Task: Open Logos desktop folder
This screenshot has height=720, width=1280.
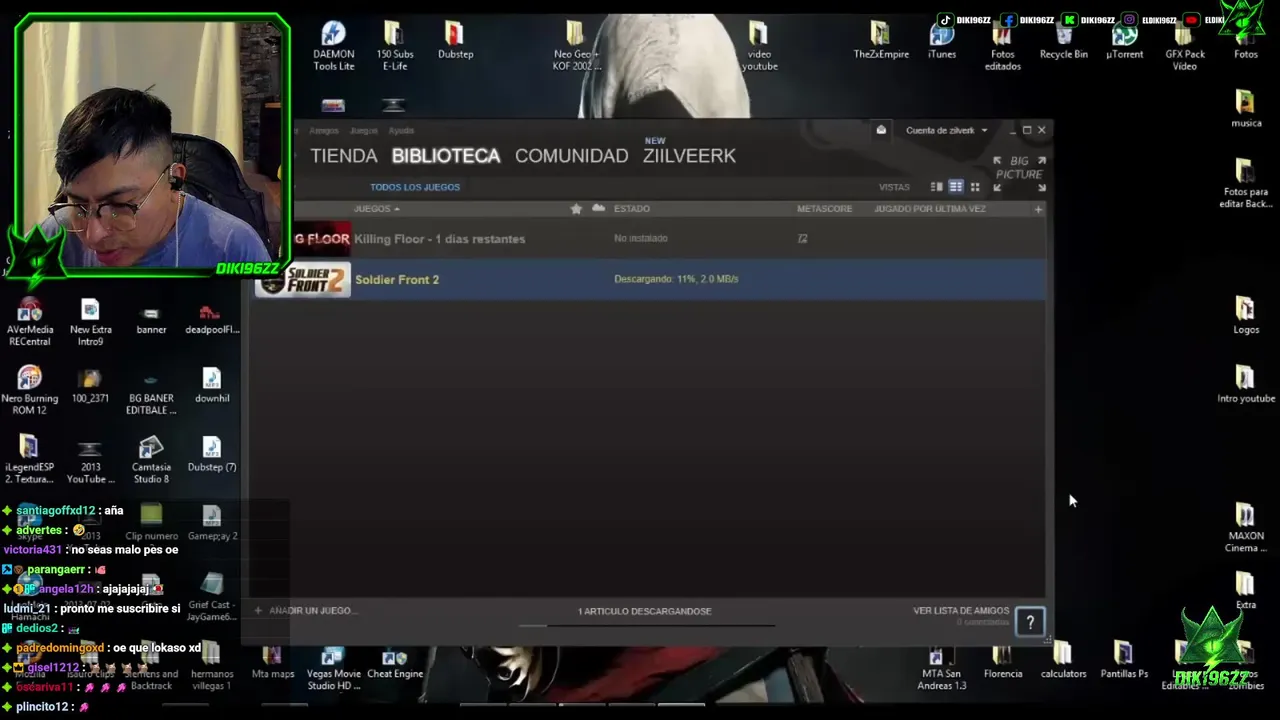Action: 1246,316
